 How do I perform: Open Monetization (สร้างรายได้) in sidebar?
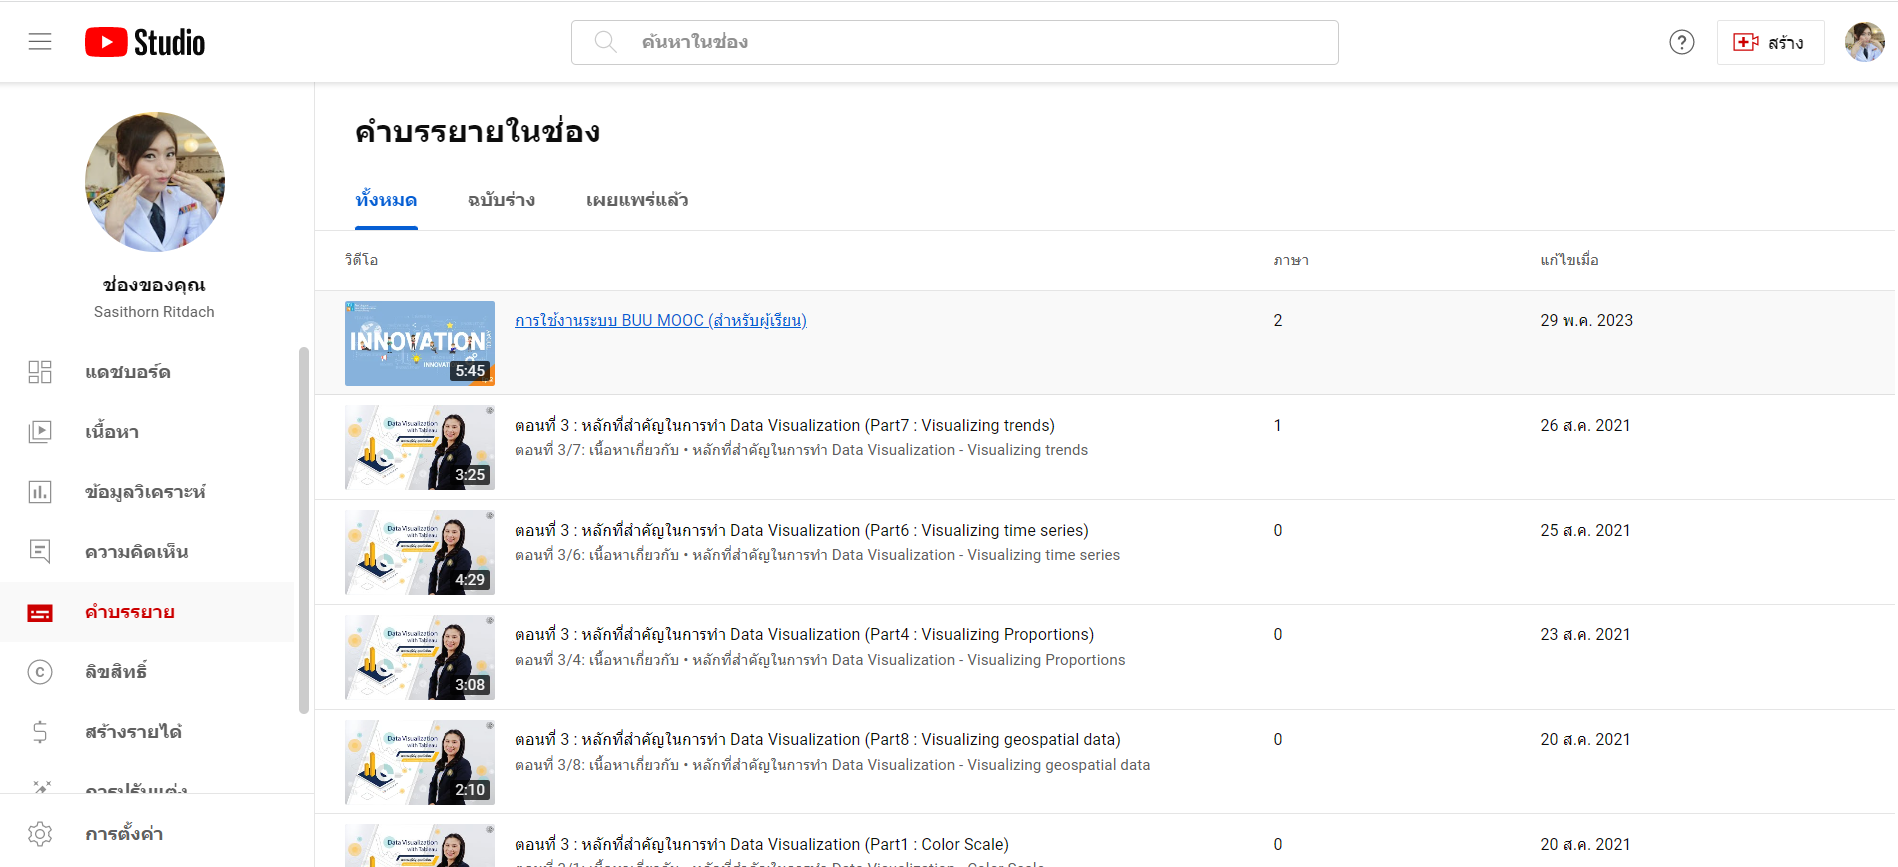[133, 732]
